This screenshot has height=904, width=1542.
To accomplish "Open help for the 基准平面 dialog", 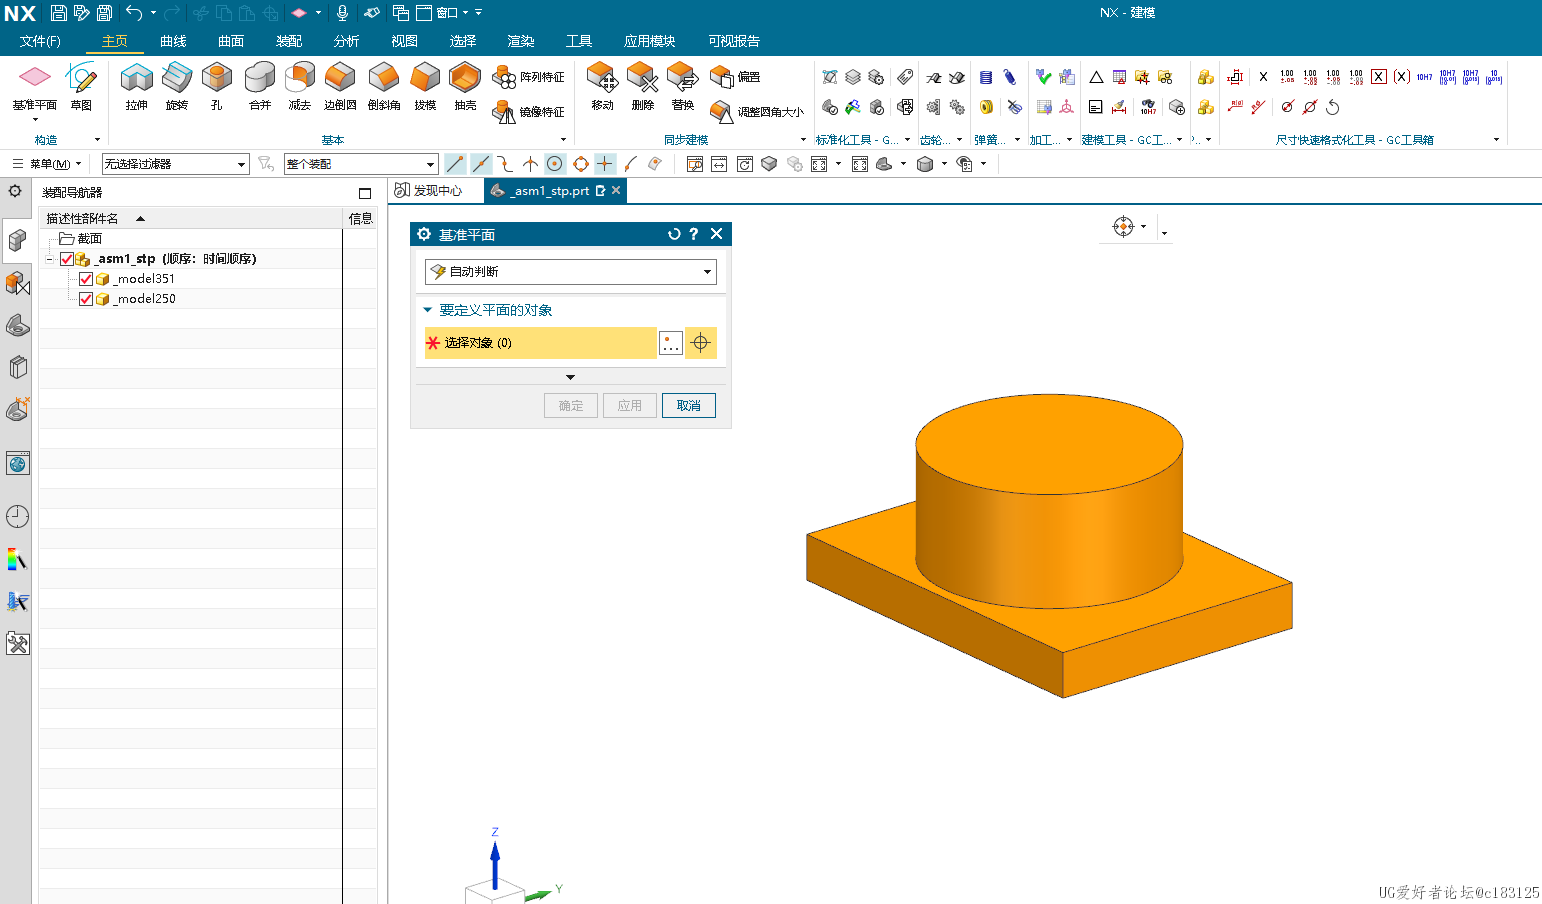I will [694, 234].
